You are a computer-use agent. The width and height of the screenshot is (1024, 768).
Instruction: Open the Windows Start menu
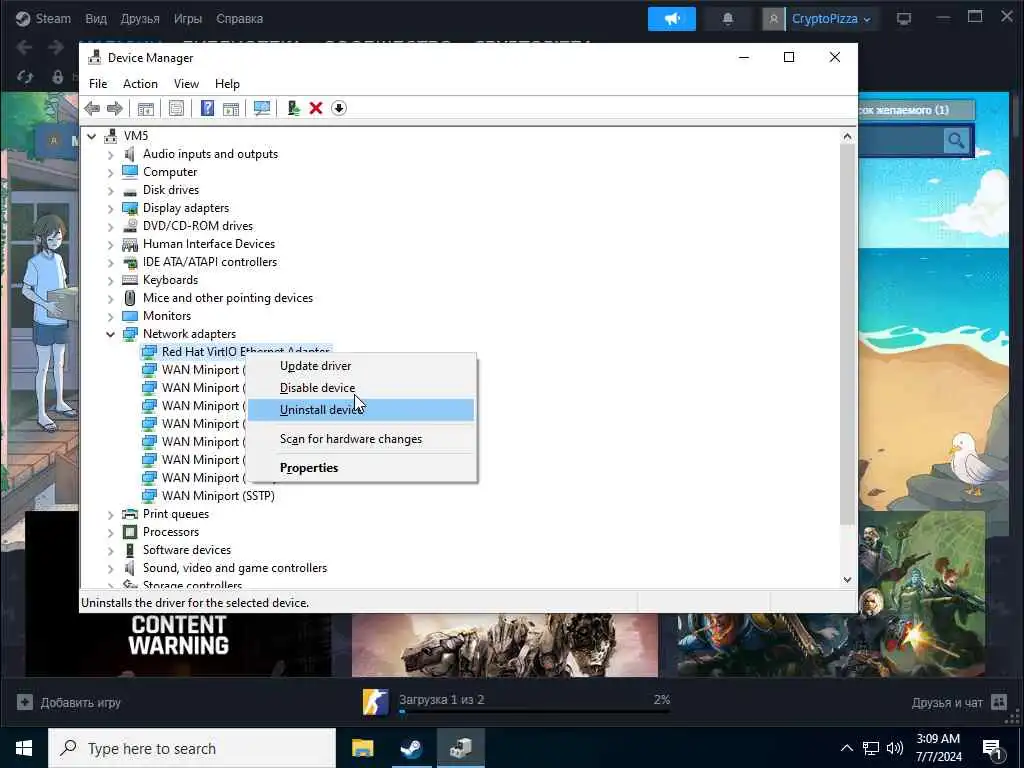pyautogui.click(x=24, y=748)
